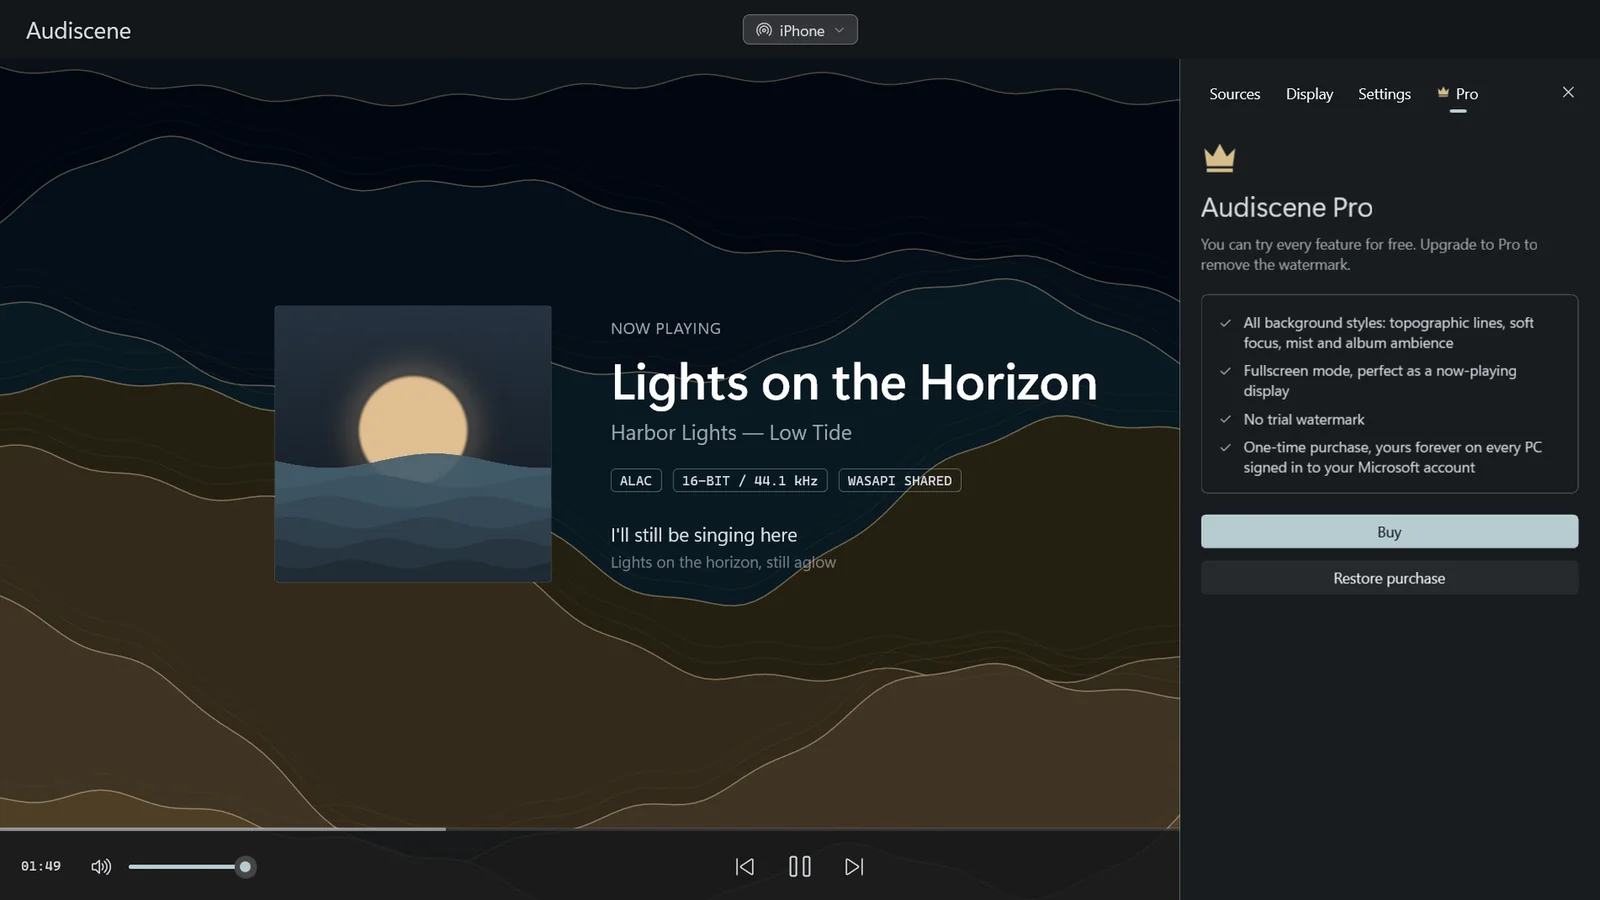Click the elapsed time 01:49
This screenshot has height=900, width=1600.
point(41,867)
